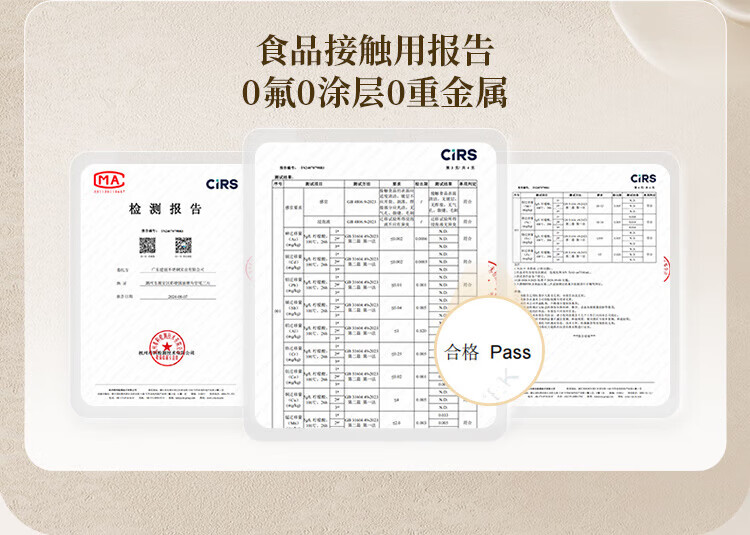Click the CIRS logo on the right report
The image size is (750, 535).
643,178
